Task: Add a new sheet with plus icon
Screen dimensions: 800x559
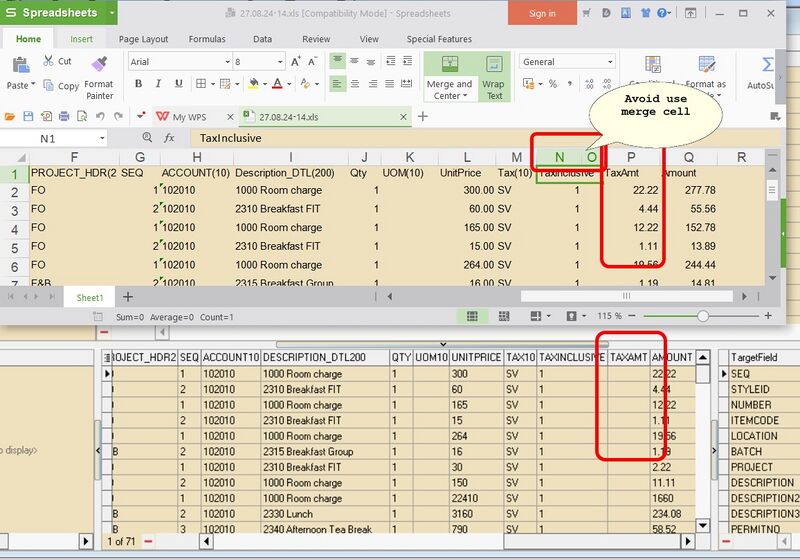Action: (127, 297)
